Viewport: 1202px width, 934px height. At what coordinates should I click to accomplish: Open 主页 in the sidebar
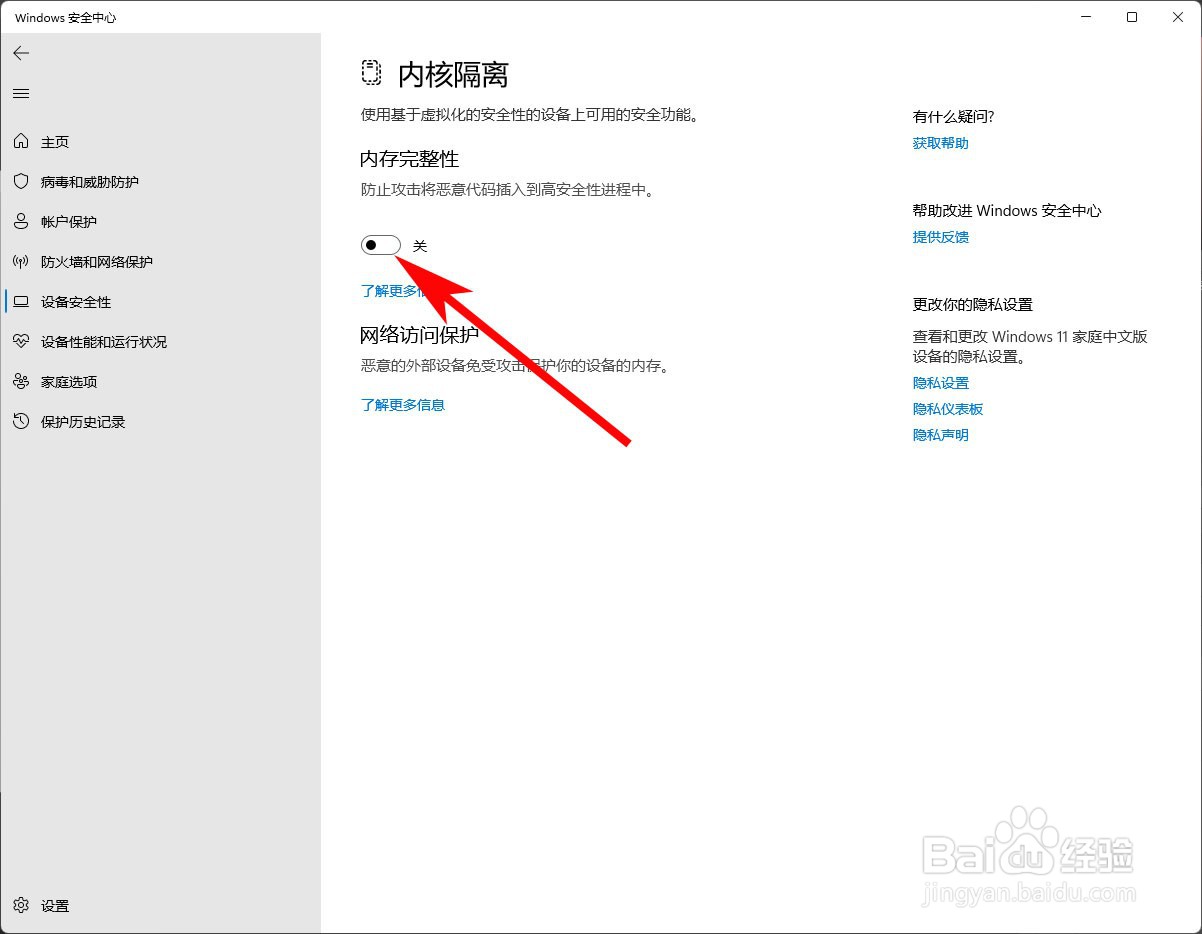55,142
